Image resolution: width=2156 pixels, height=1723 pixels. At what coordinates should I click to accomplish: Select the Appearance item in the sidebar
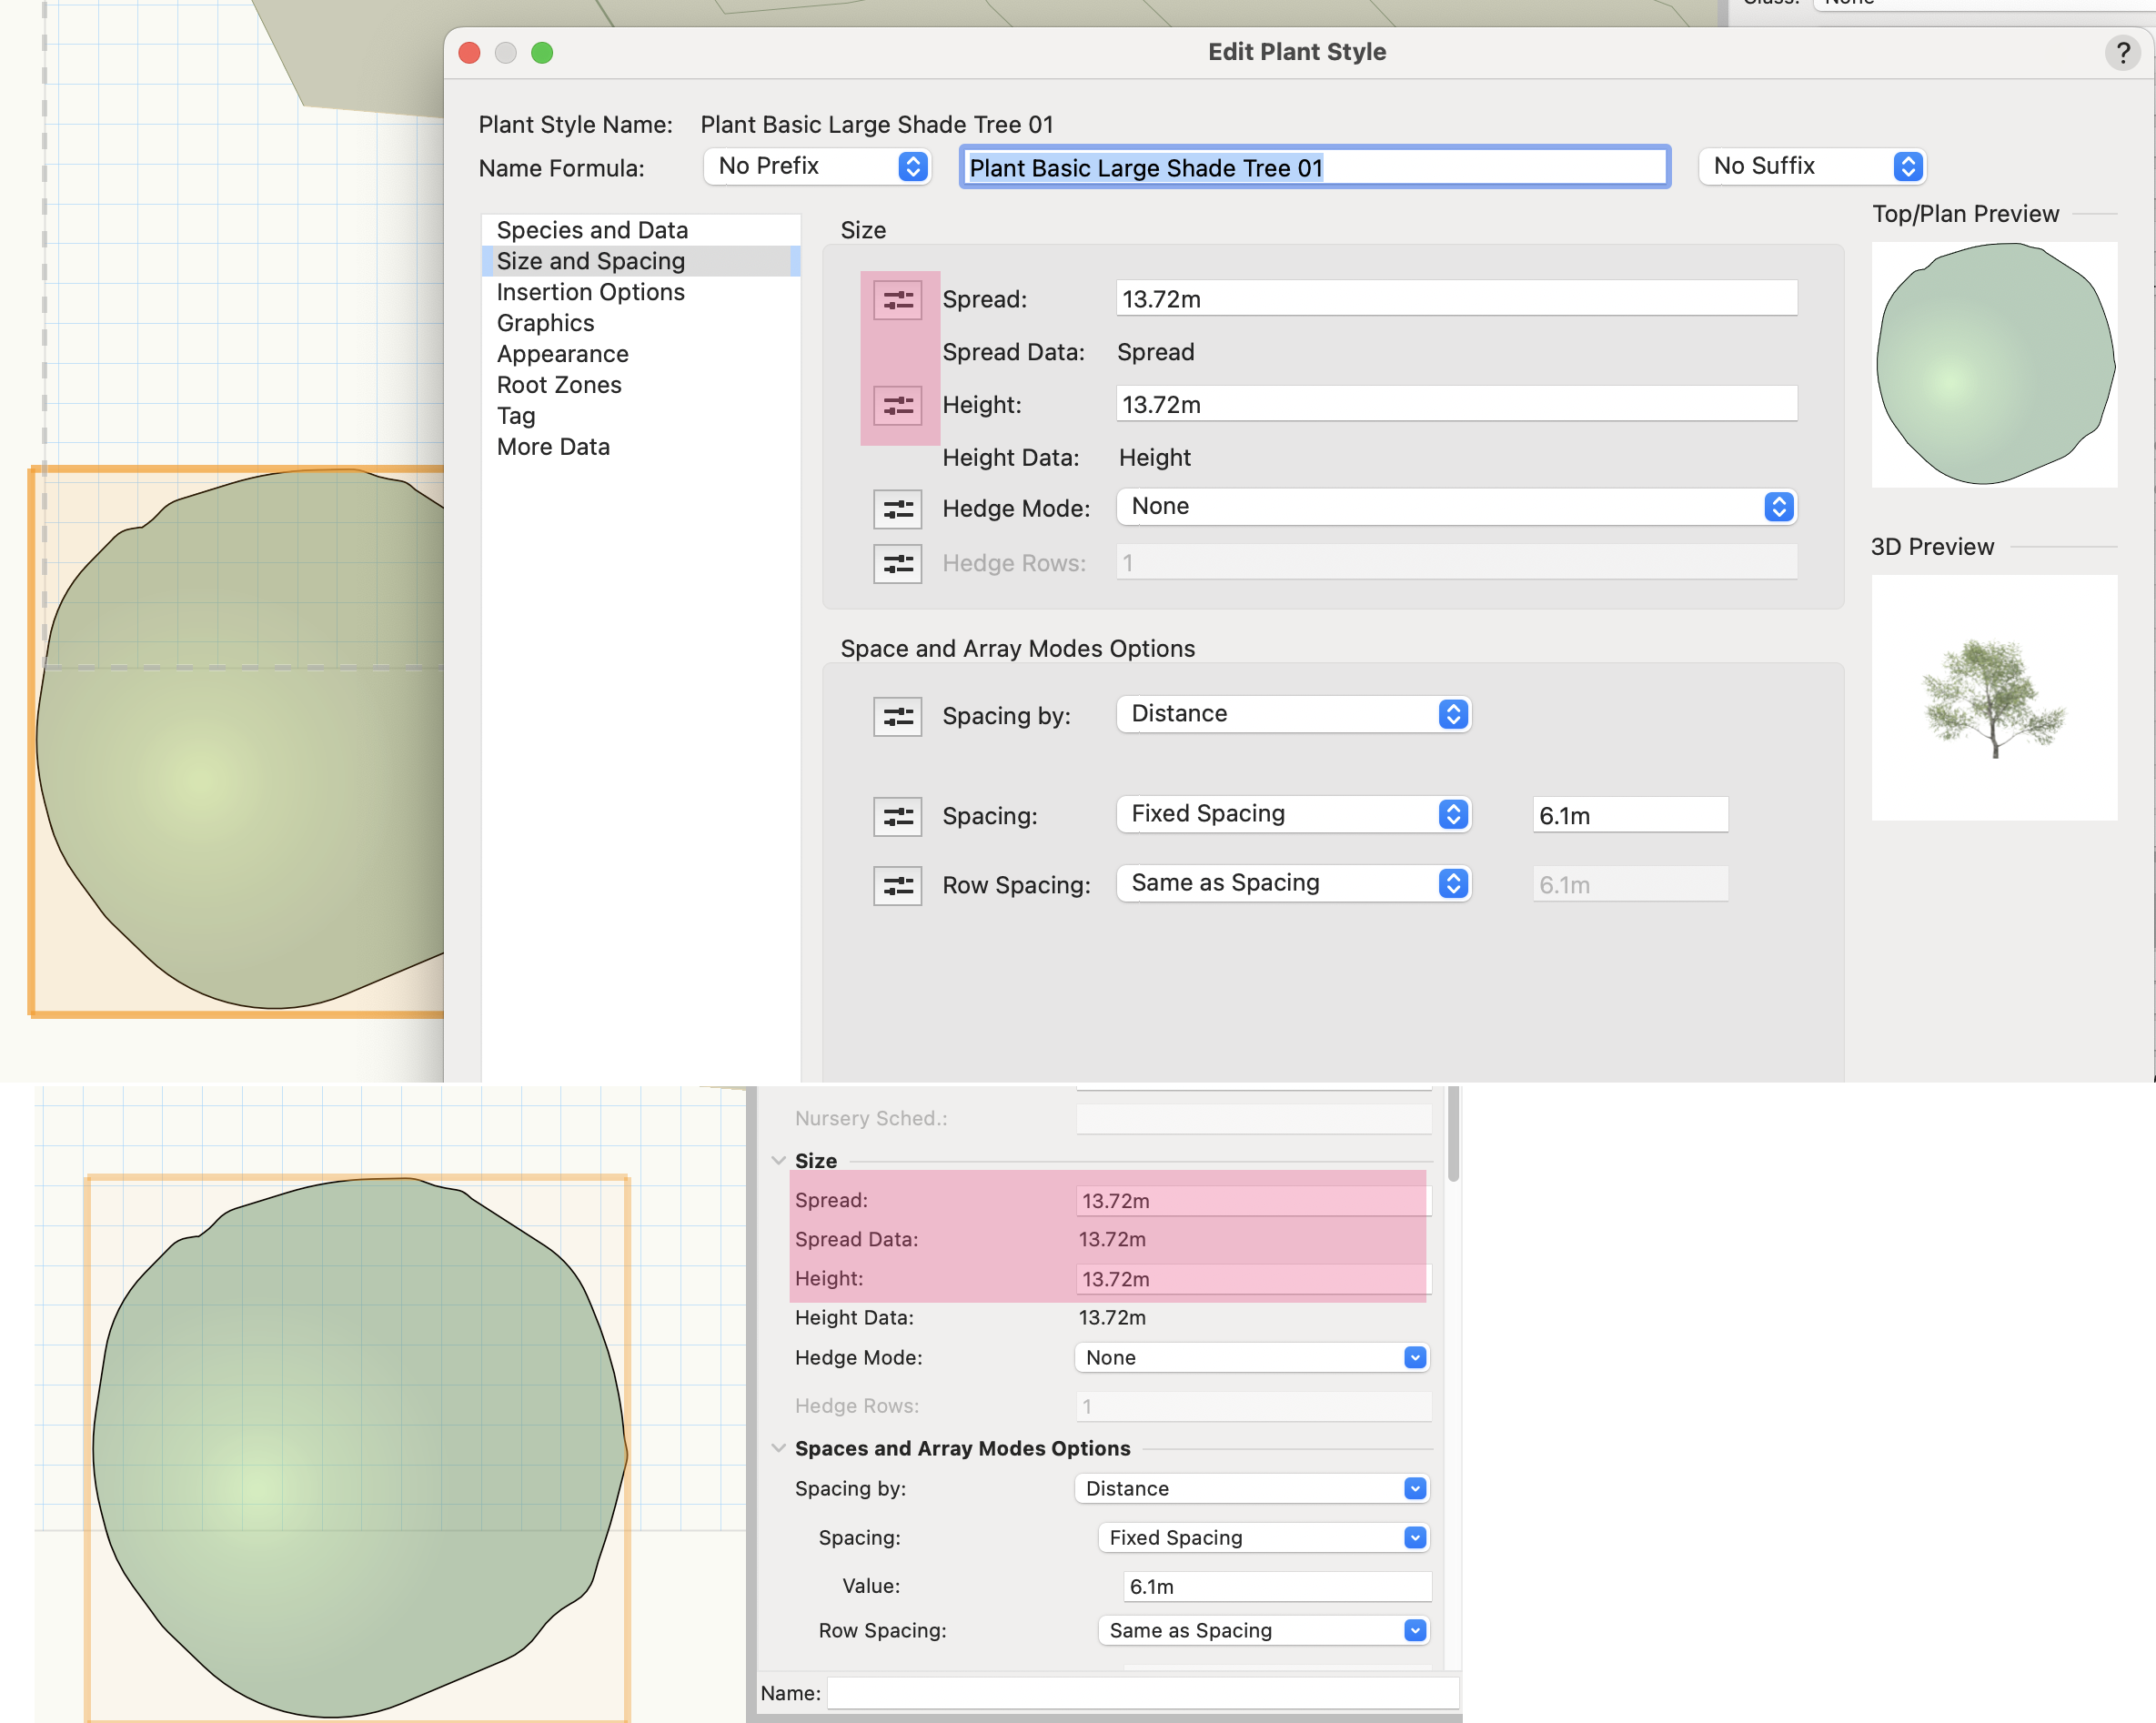pyautogui.click(x=562, y=353)
